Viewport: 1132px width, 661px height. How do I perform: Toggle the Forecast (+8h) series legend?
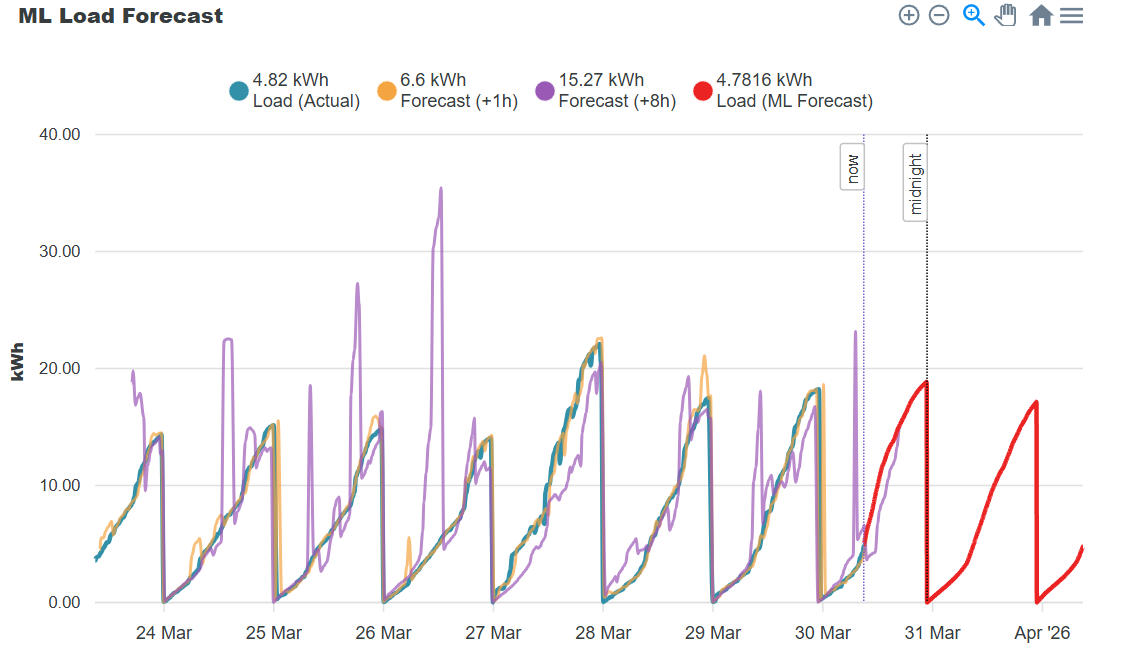[x=606, y=90]
